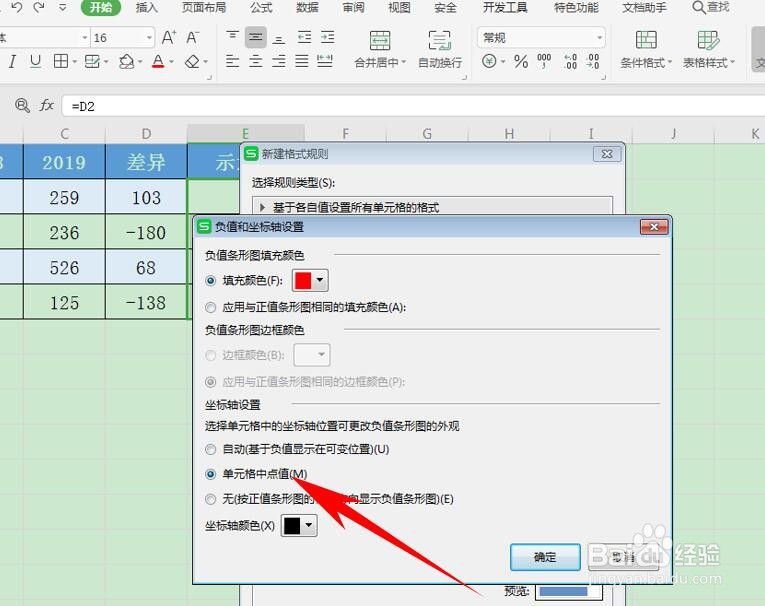The image size is (765, 606).
Task: Open the negative fill color dropdown
Action: (x=320, y=280)
